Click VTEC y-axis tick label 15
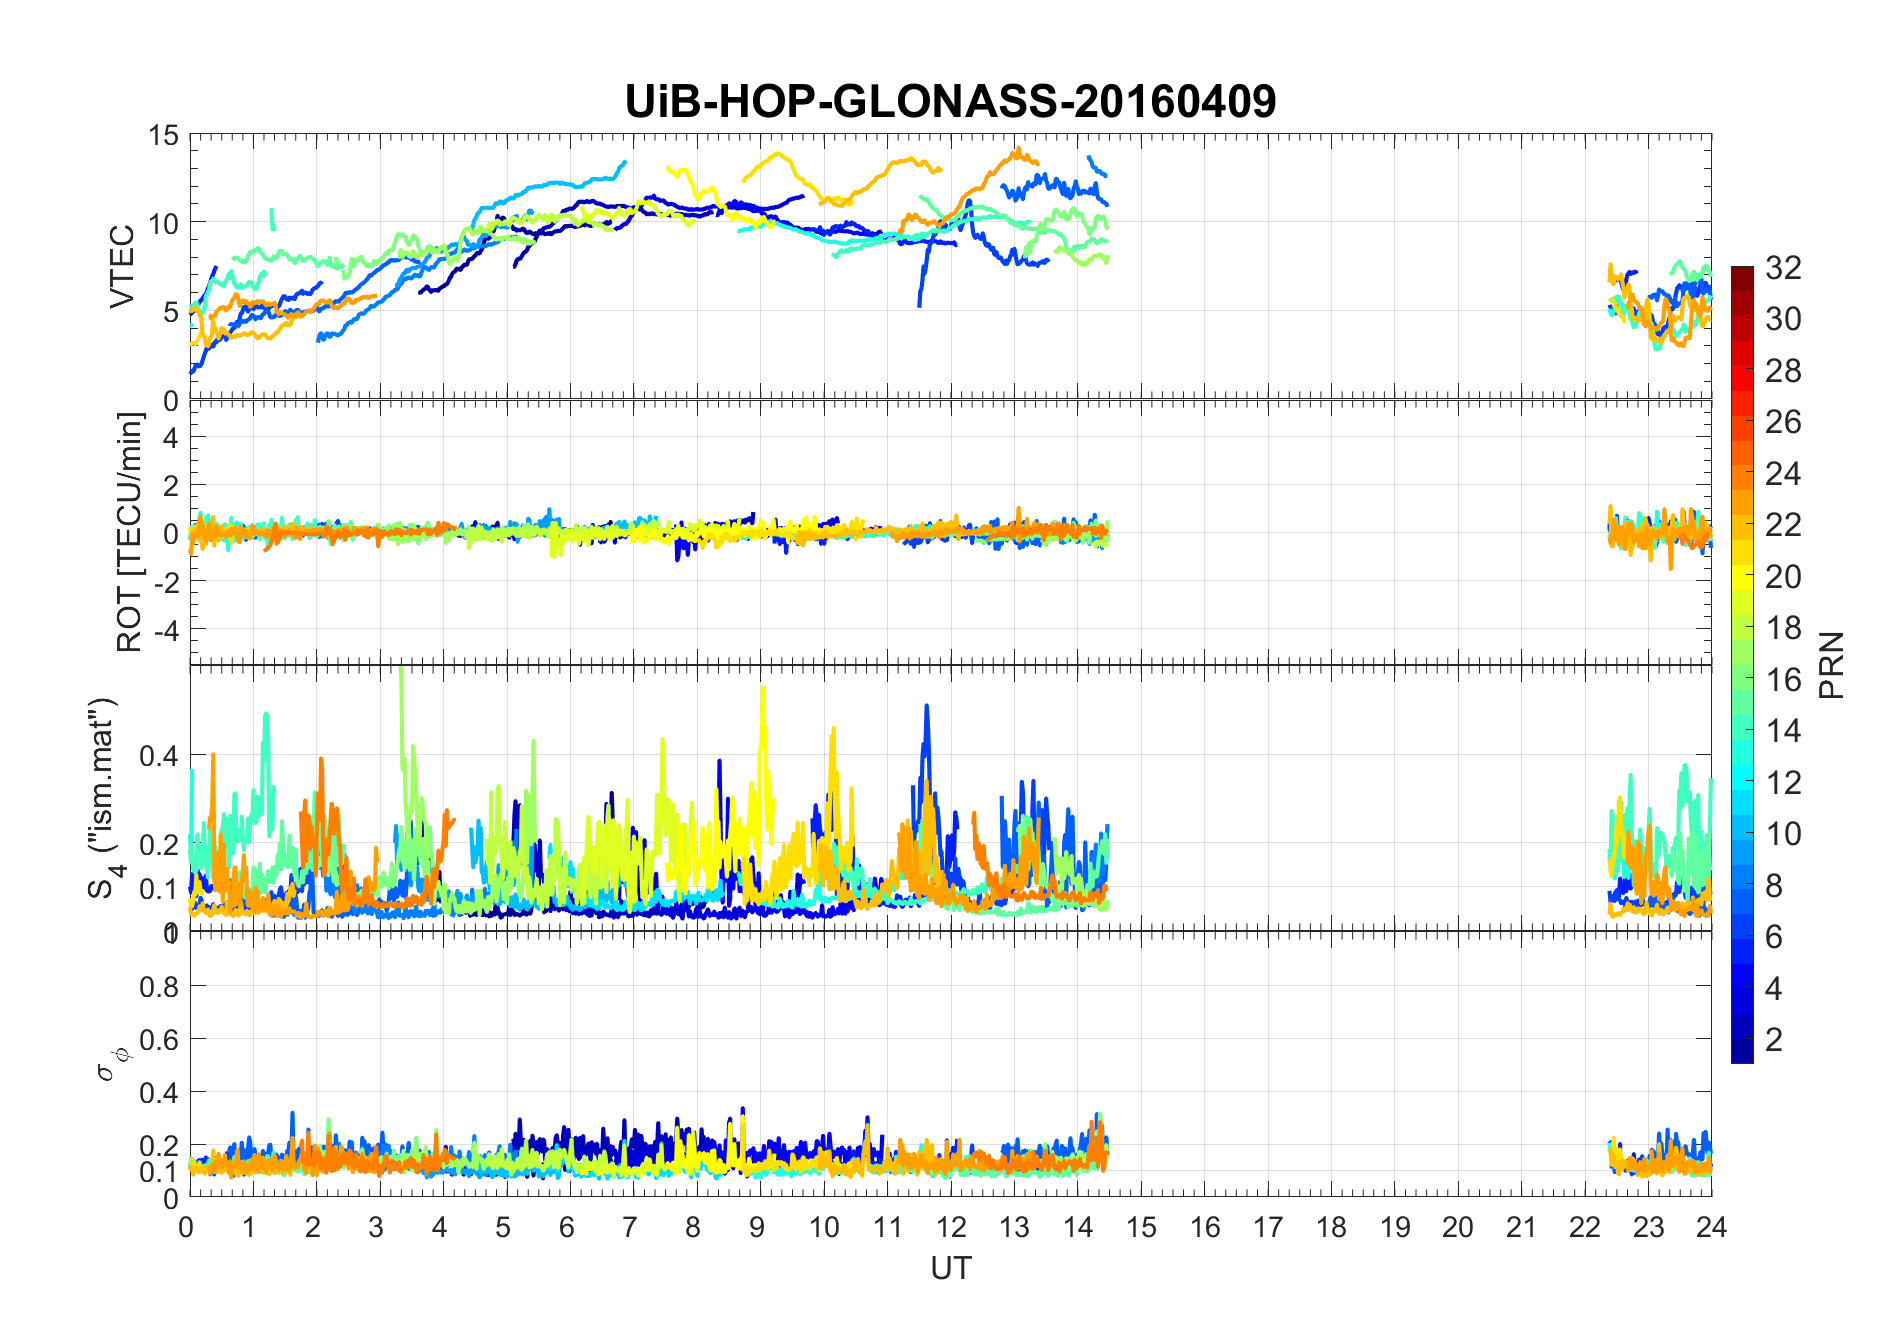Image resolution: width=1902 pixels, height=1330 pixels. coord(162,135)
